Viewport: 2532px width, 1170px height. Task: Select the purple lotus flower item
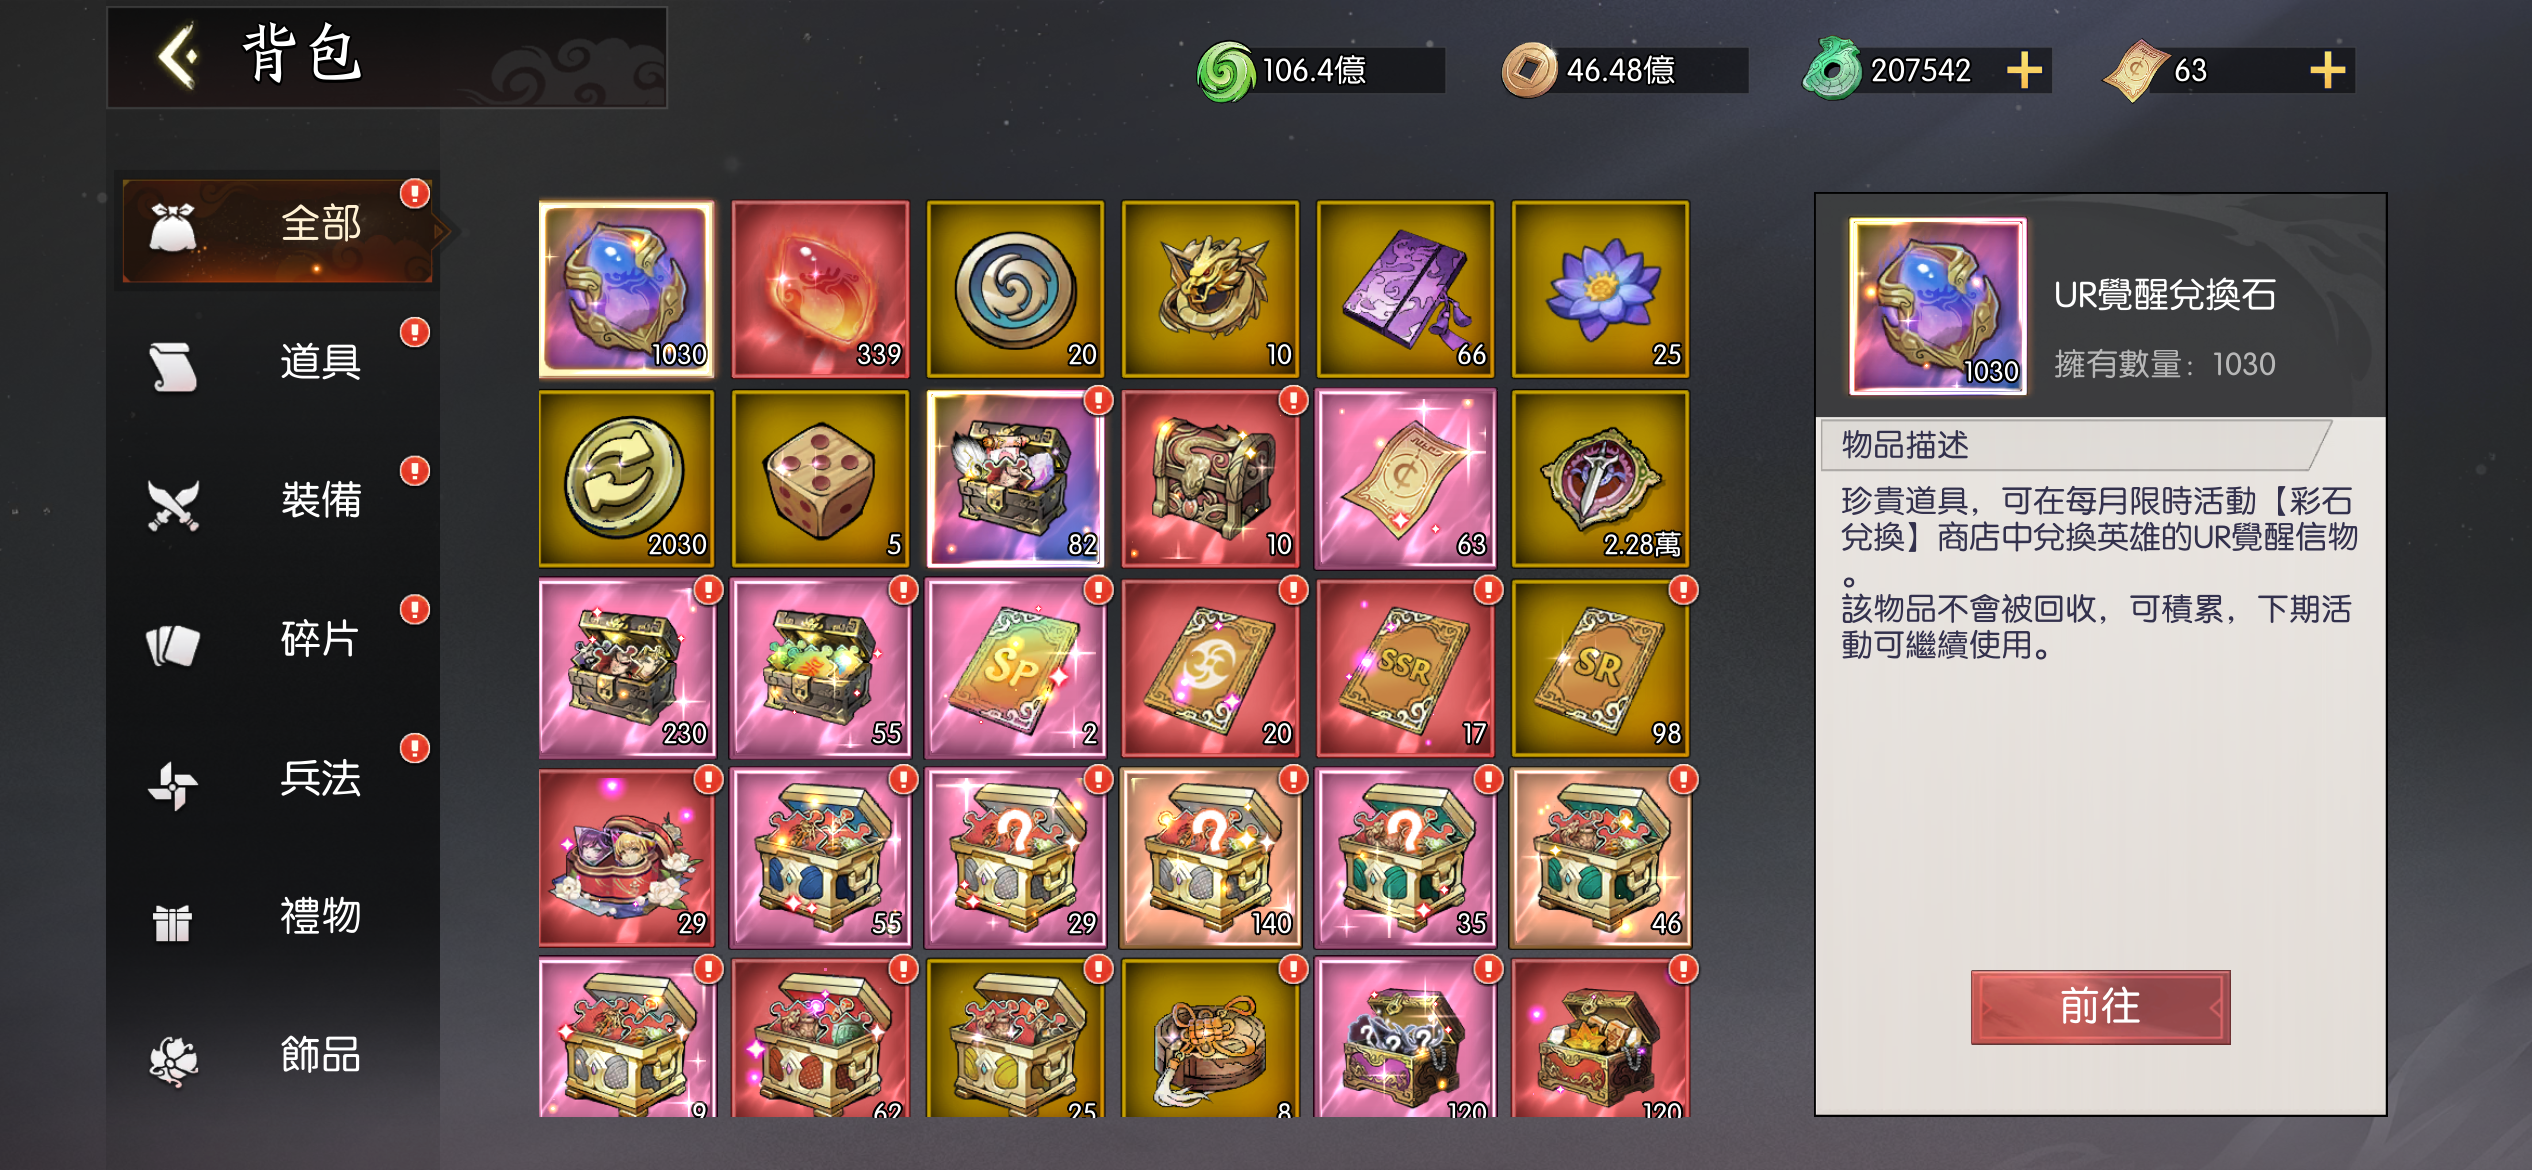coord(1600,289)
